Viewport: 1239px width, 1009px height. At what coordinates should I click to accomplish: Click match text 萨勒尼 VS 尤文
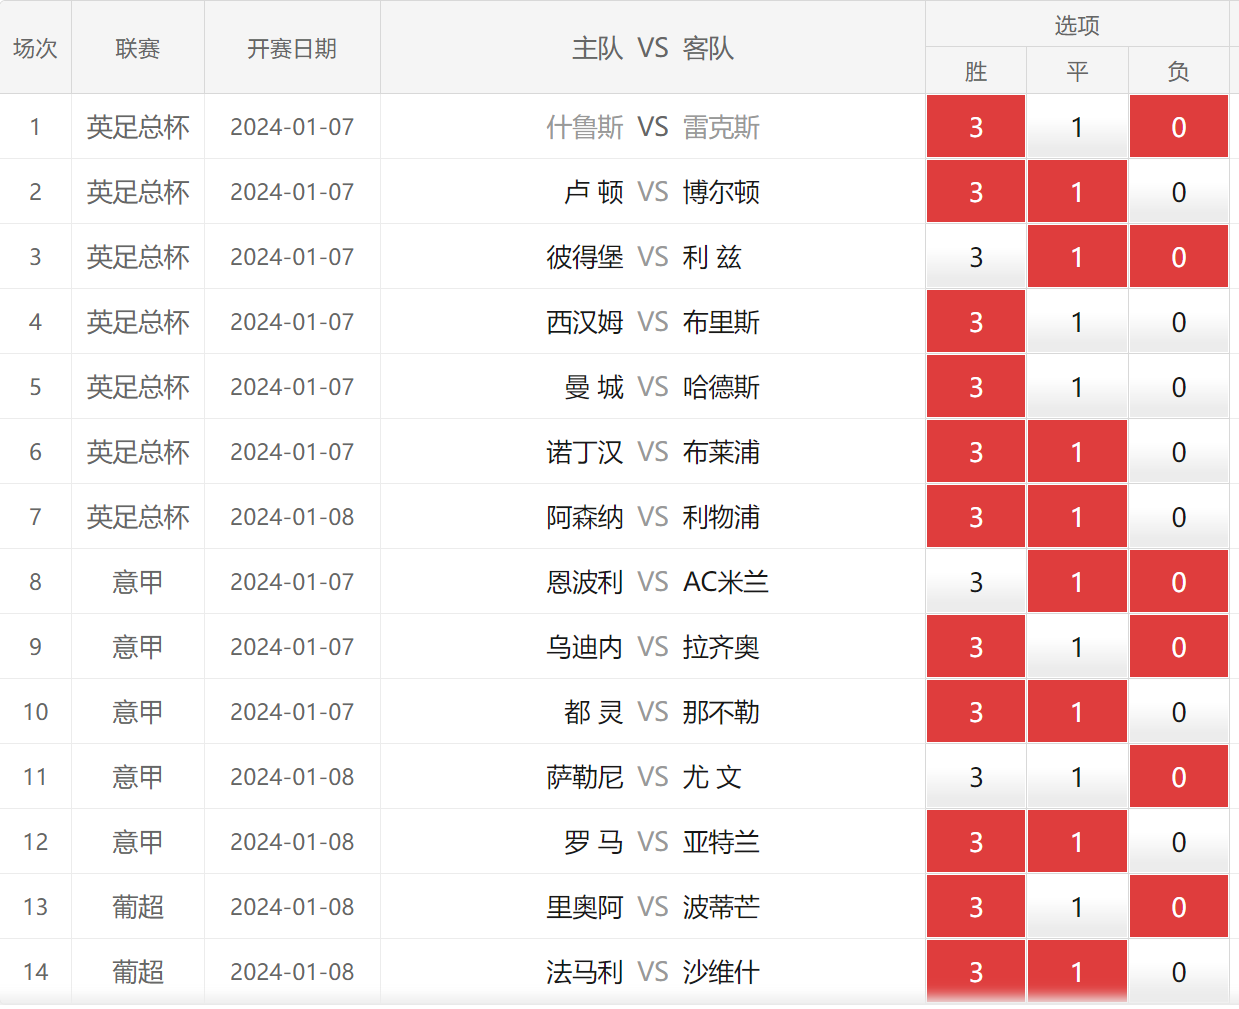point(644,777)
